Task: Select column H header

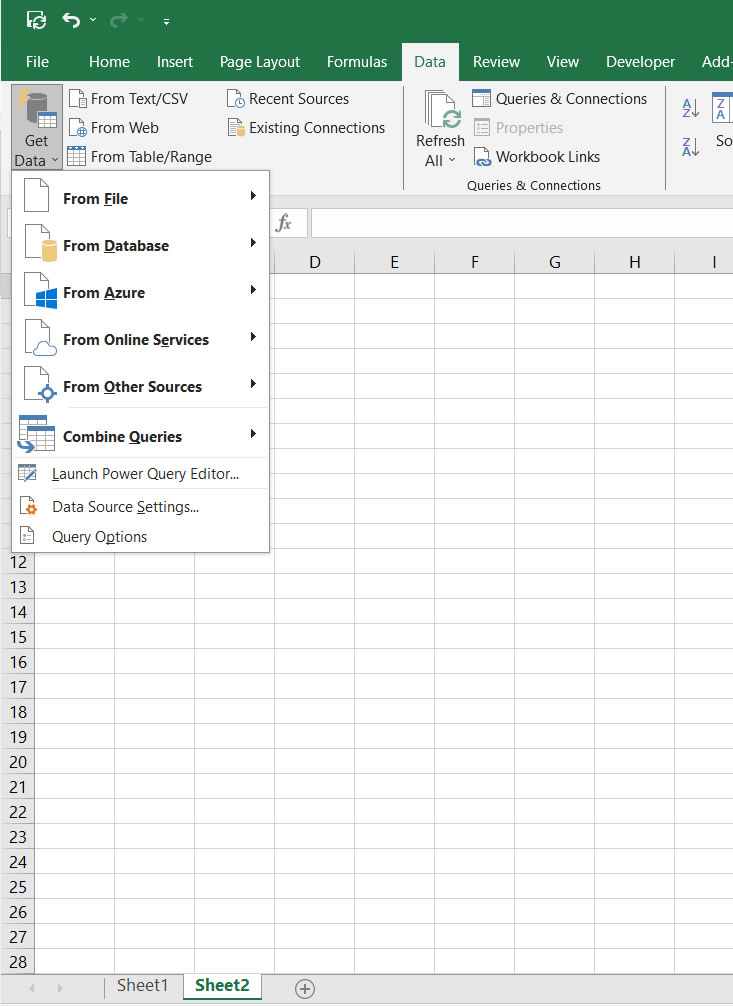Action: point(635,262)
